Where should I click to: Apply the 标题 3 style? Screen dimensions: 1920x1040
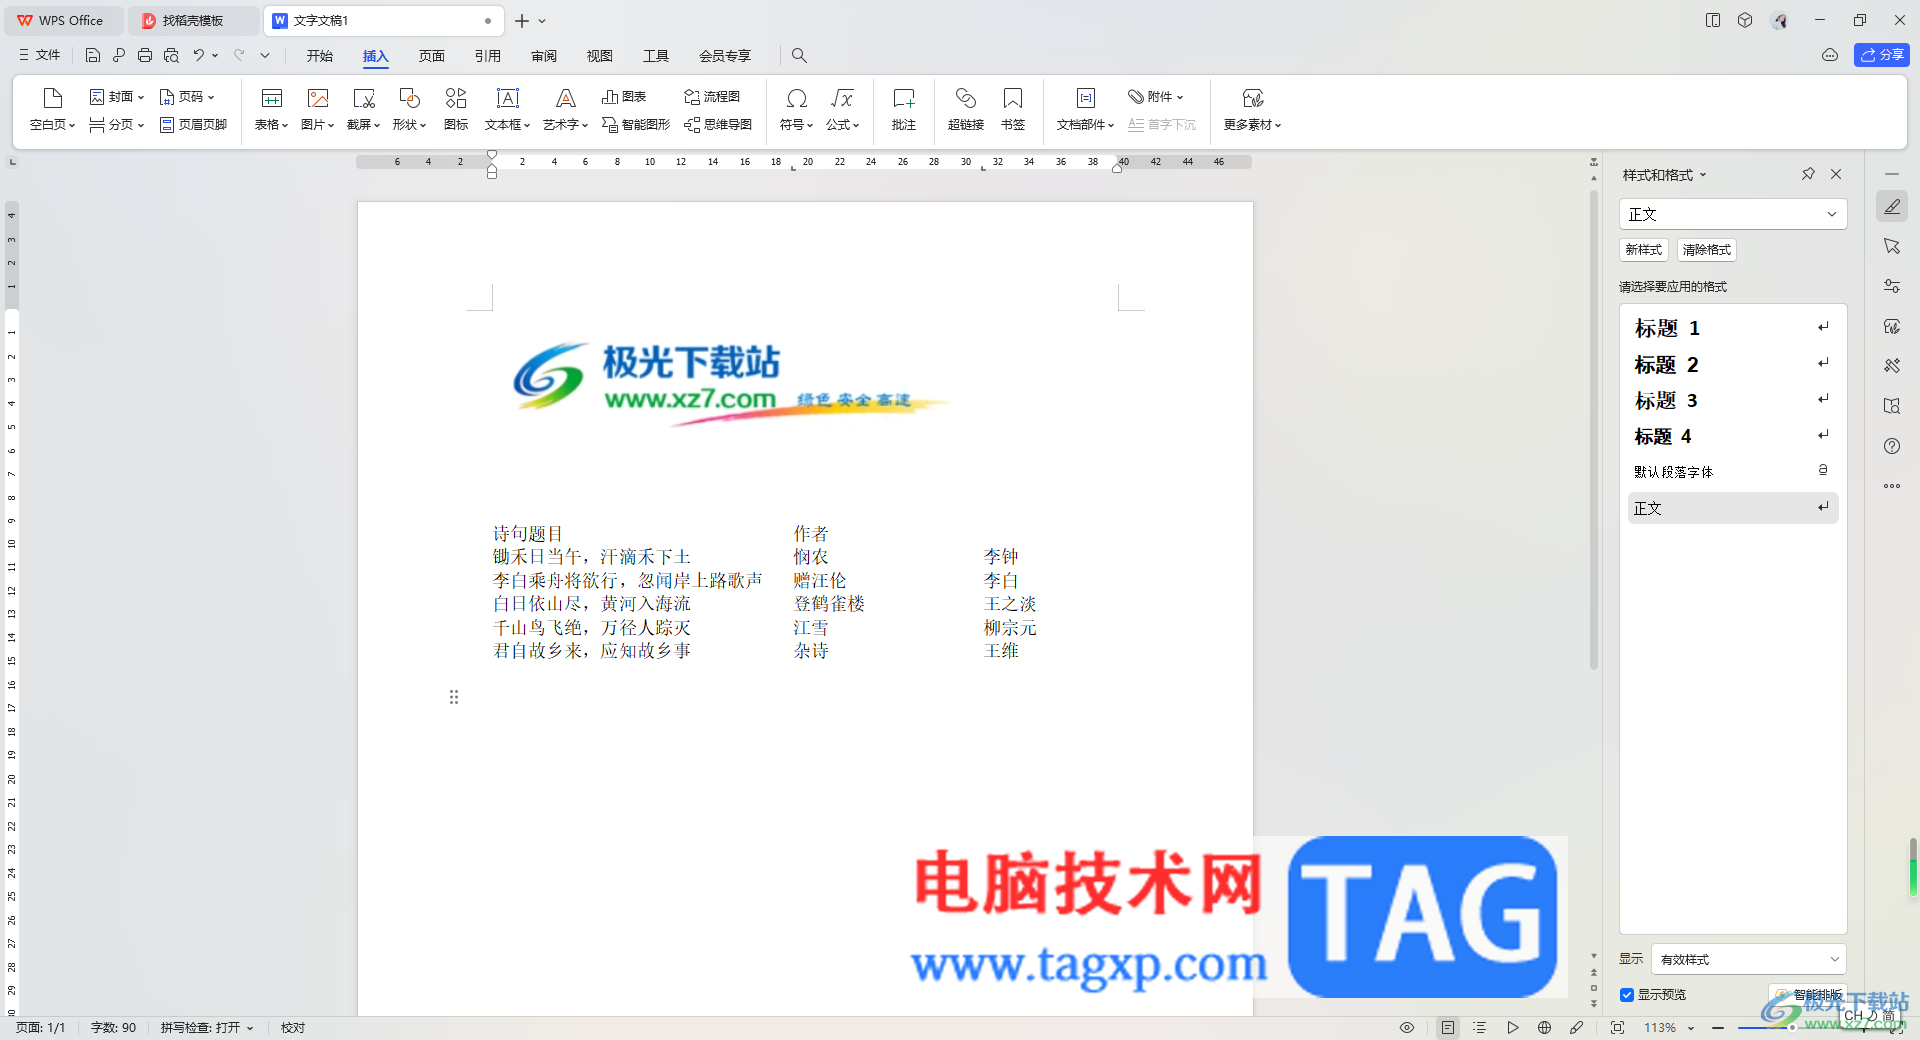tap(1732, 400)
